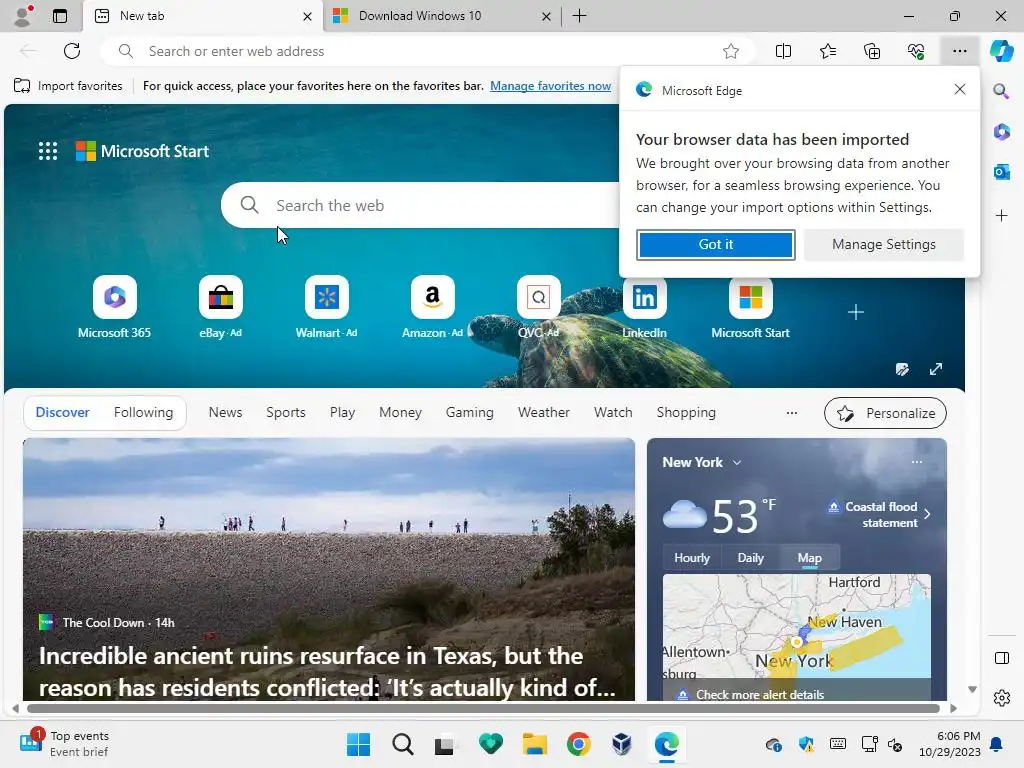Image resolution: width=1024 pixels, height=768 pixels.
Task: Edit background image icon
Action: click(x=902, y=369)
